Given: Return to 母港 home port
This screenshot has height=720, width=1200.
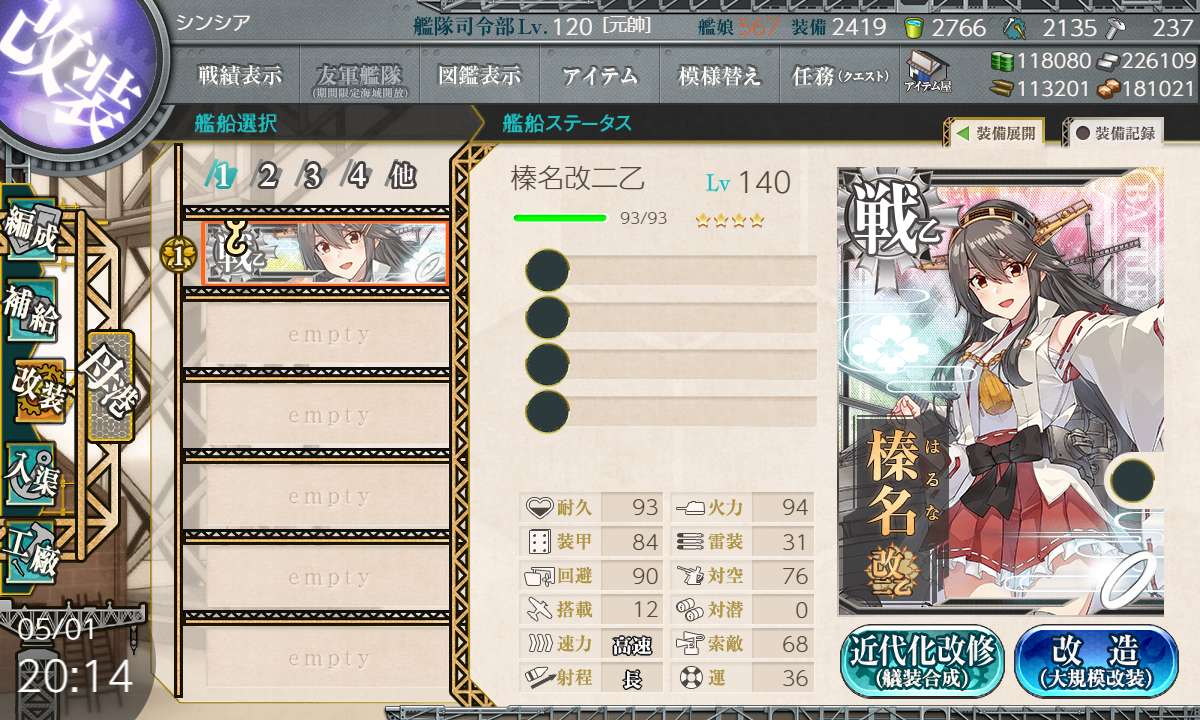Looking at the screenshot, I should (109, 386).
